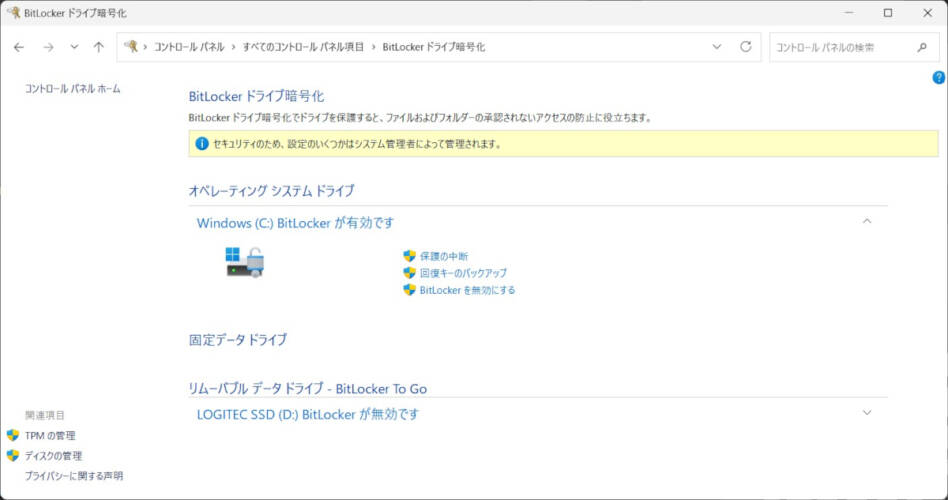This screenshot has height=500, width=948.
Task: Open プライバシーに関する声明 link
Action: coord(74,476)
